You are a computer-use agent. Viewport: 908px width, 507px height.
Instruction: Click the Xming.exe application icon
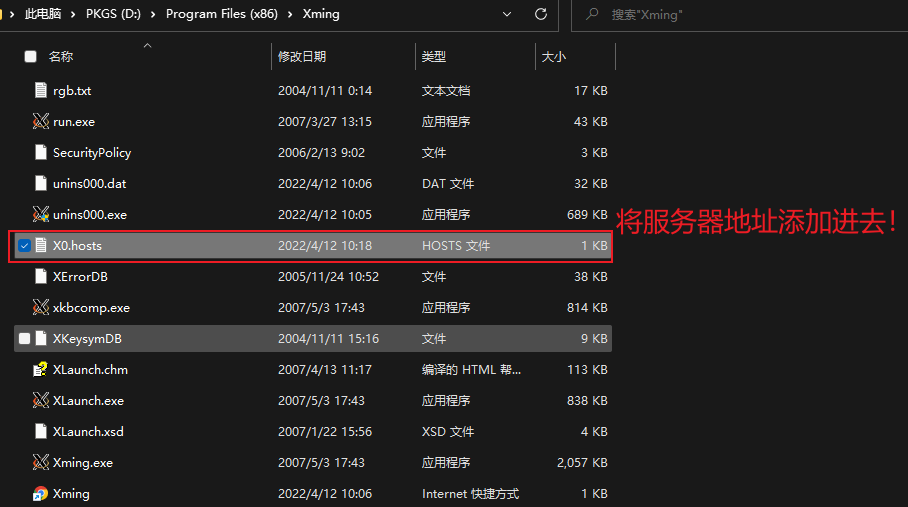pyautogui.click(x=41, y=462)
